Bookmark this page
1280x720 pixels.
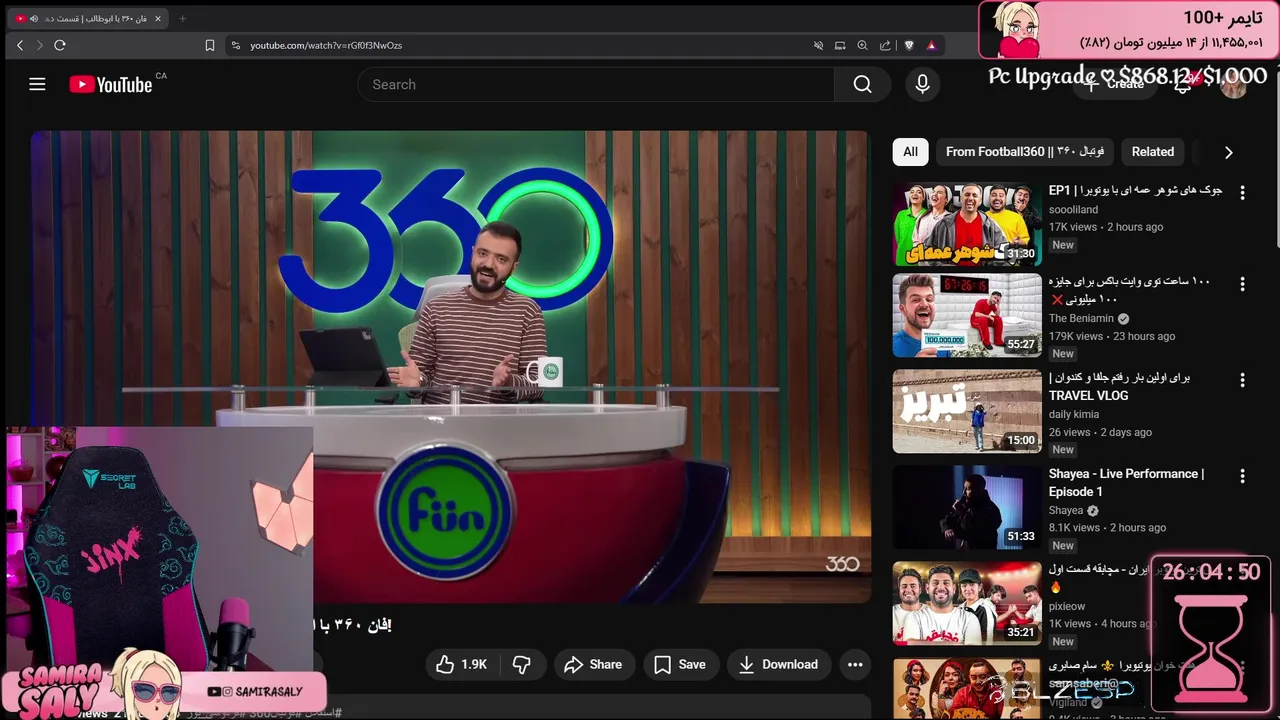click(x=210, y=45)
